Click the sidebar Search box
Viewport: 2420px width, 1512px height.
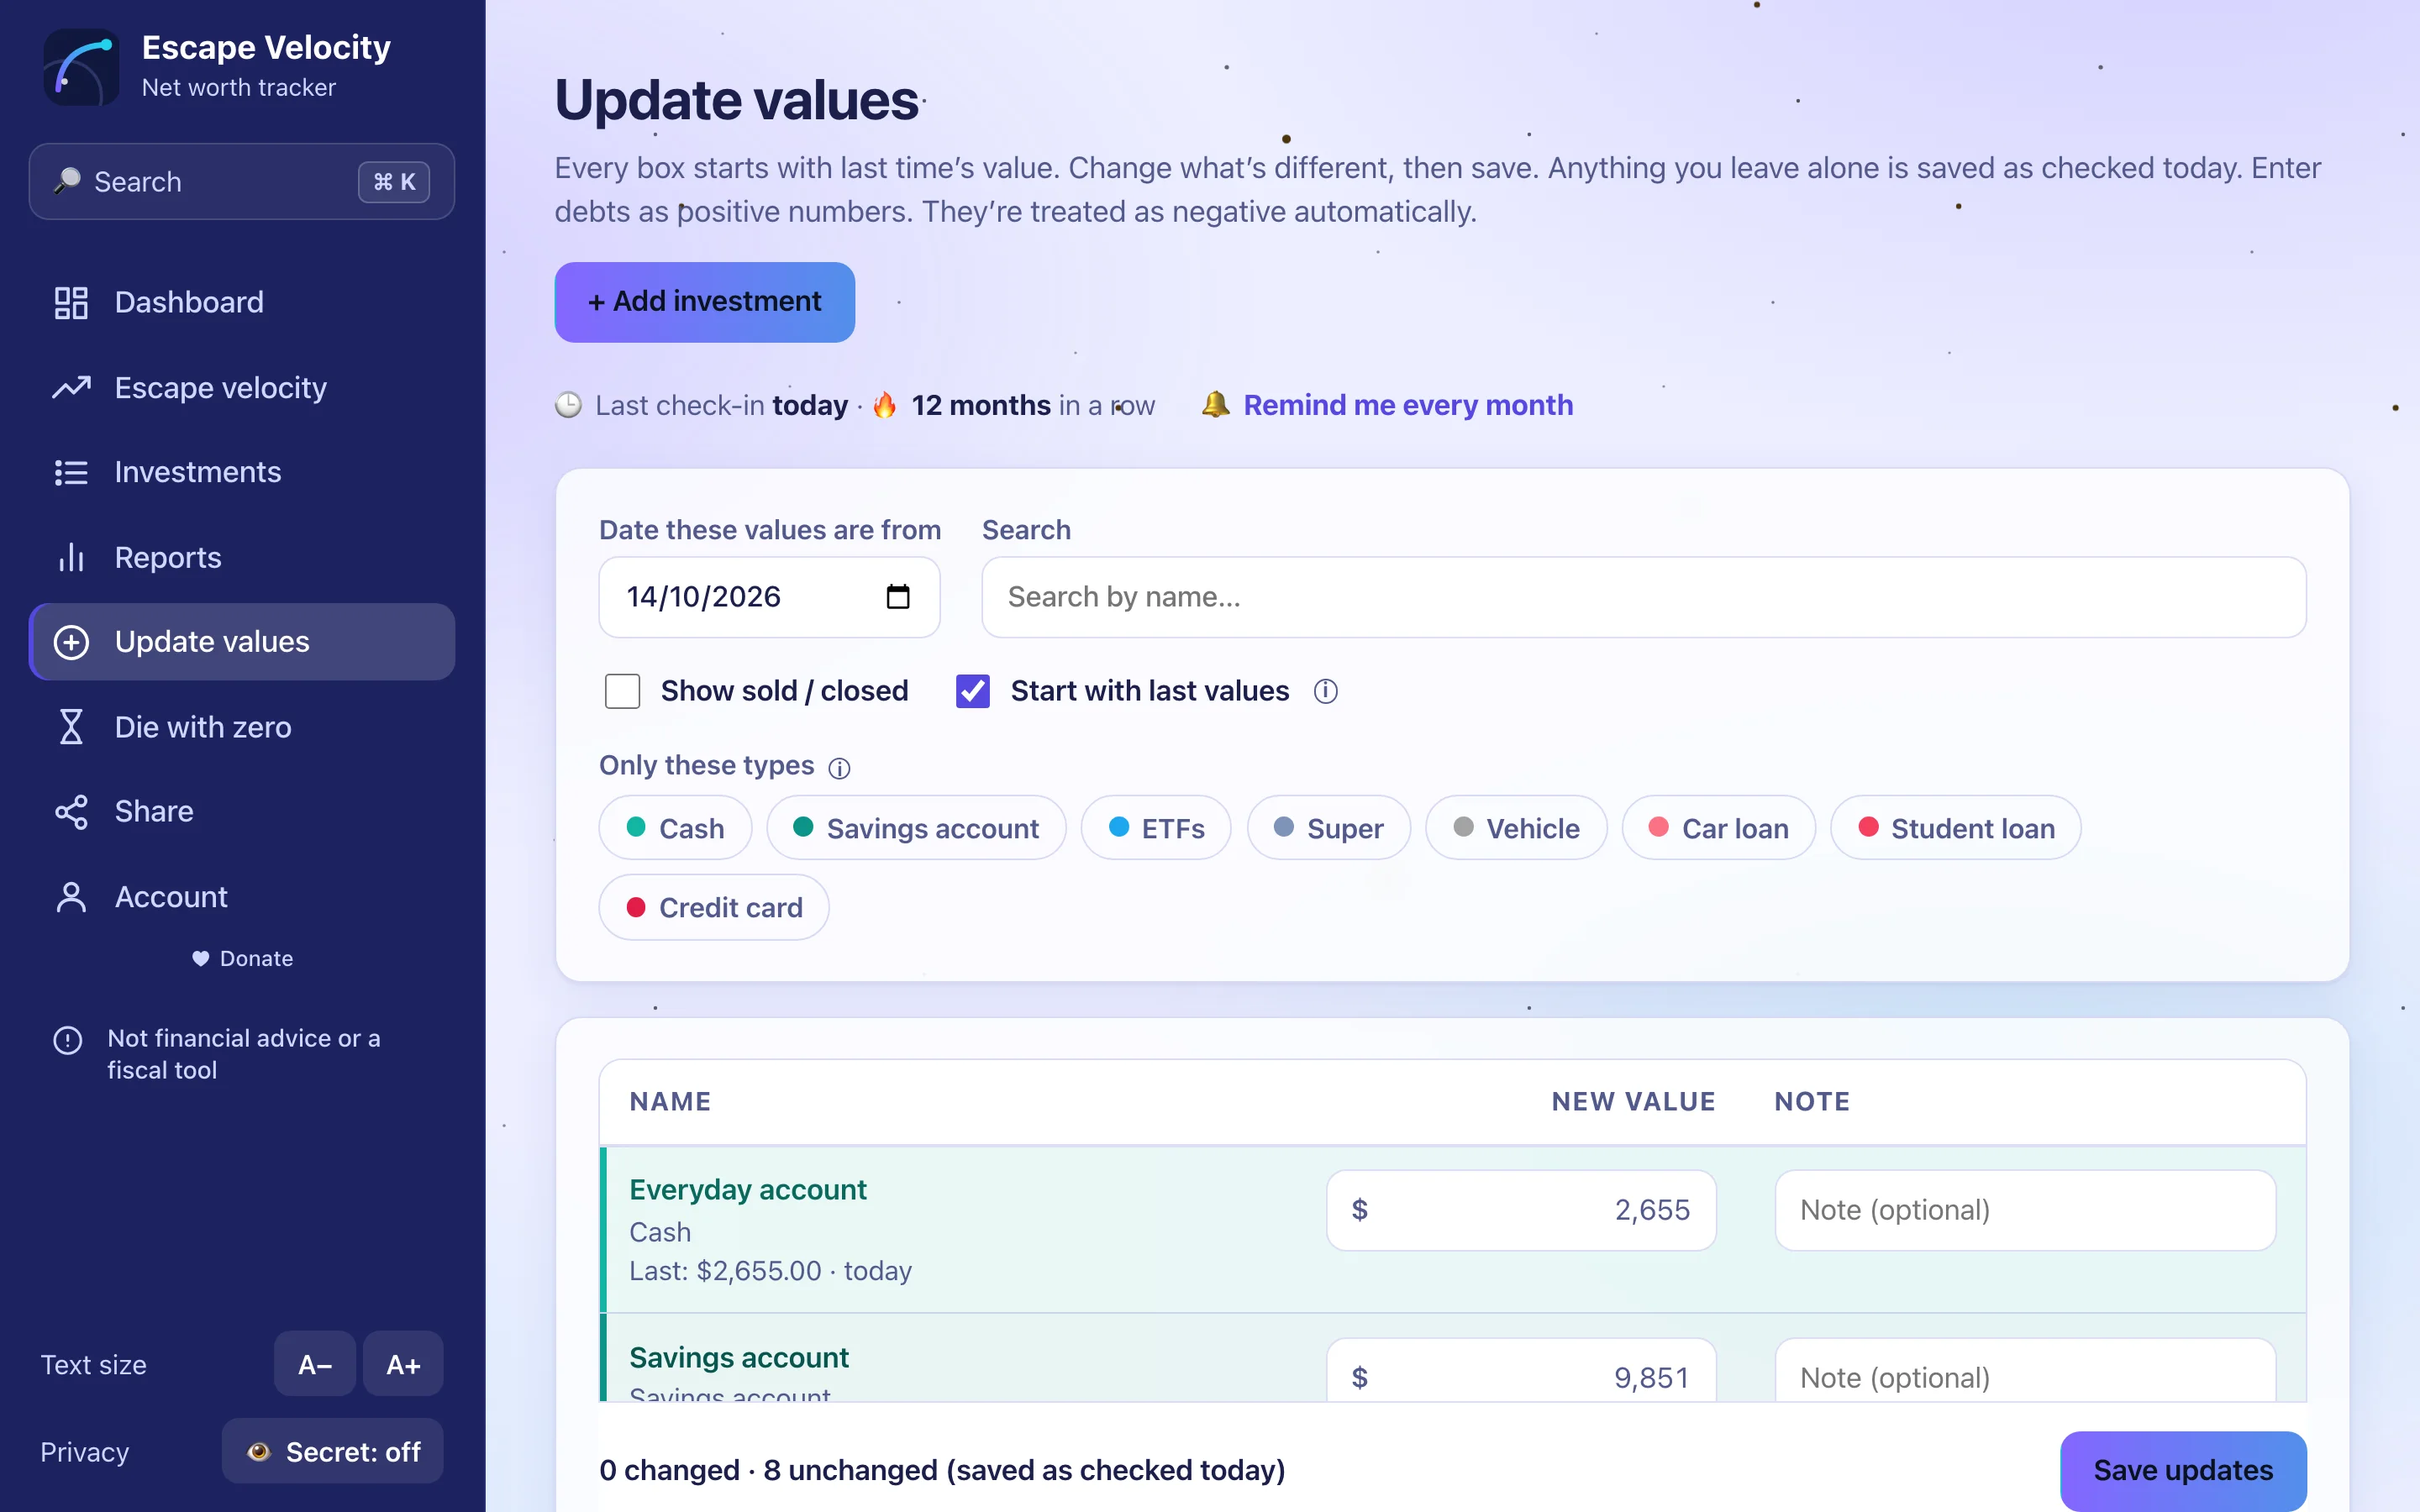pyautogui.click(x=241, y=182)
